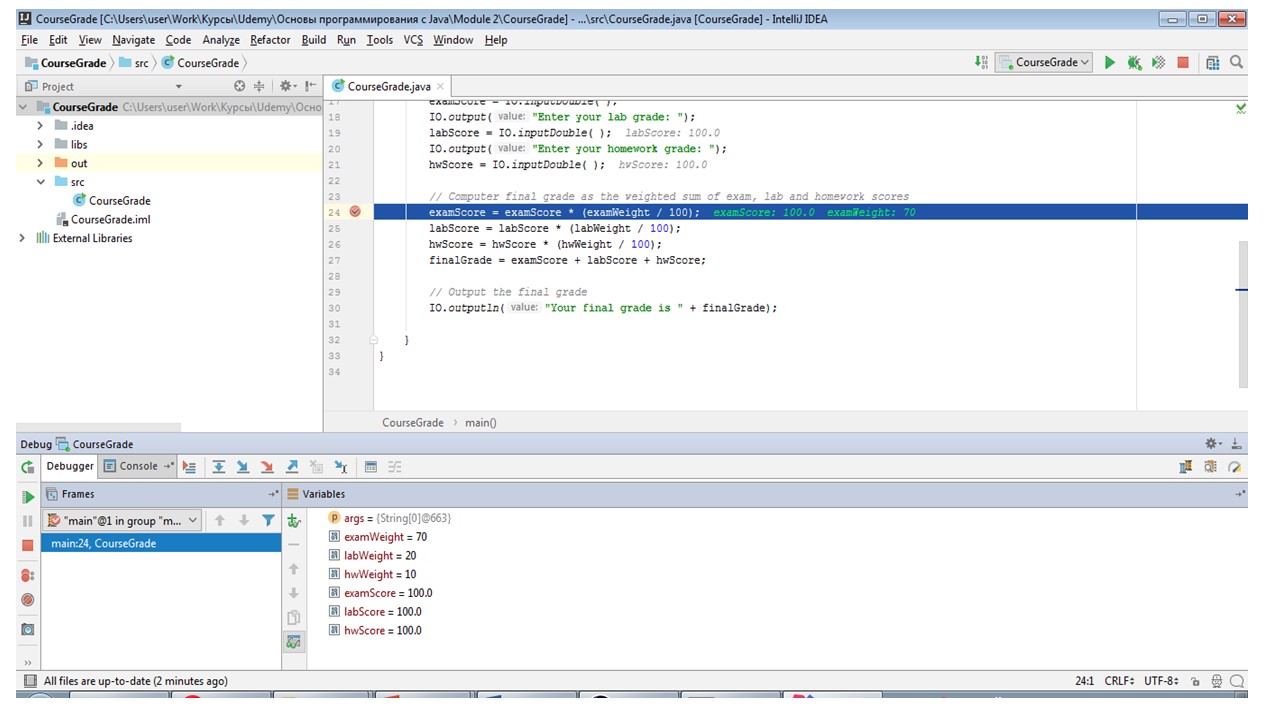Click the Debug bug icon in the top toolbar
This screenshot has height=720, width=1280.
coord(1134,62)
